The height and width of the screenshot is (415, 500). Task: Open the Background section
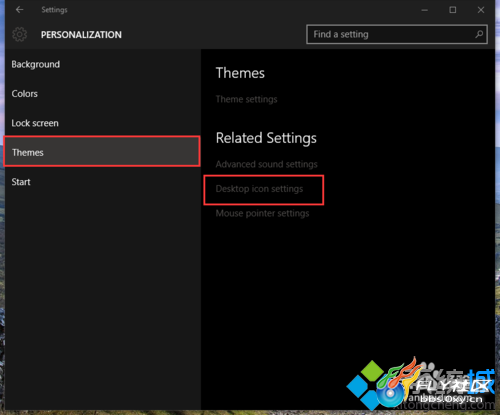36,64
